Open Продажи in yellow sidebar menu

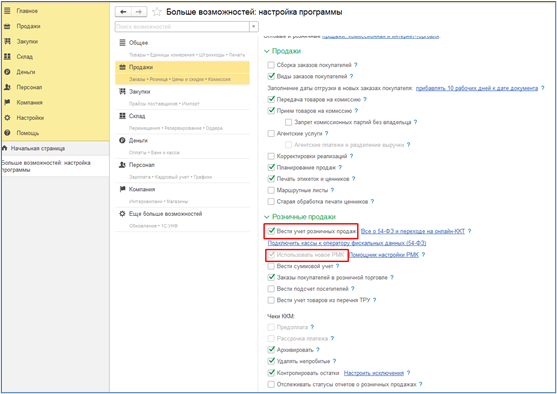(28, 26)
